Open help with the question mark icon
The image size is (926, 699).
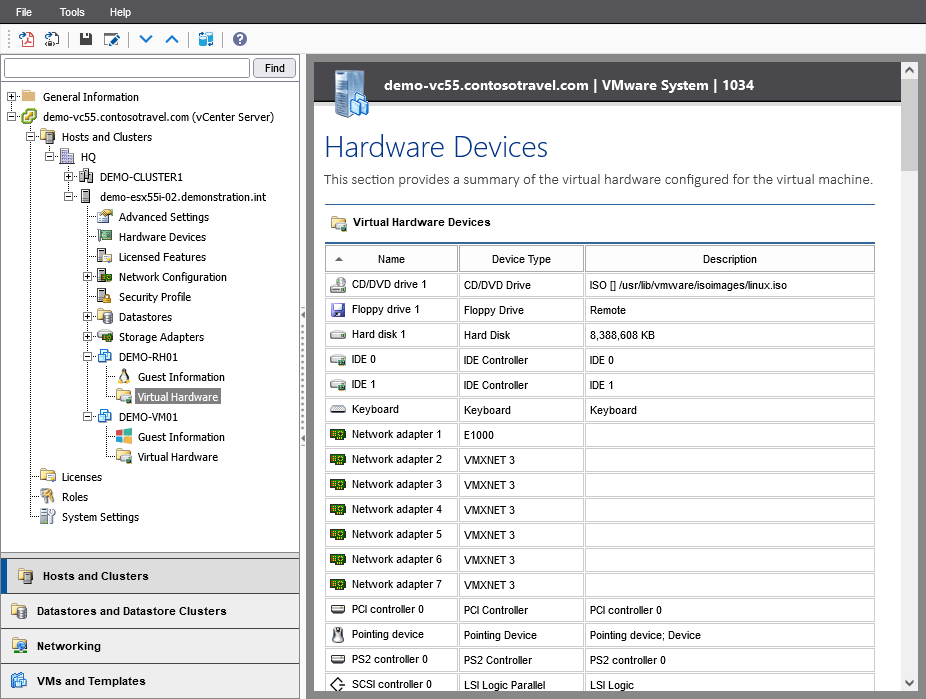(239, 40)
